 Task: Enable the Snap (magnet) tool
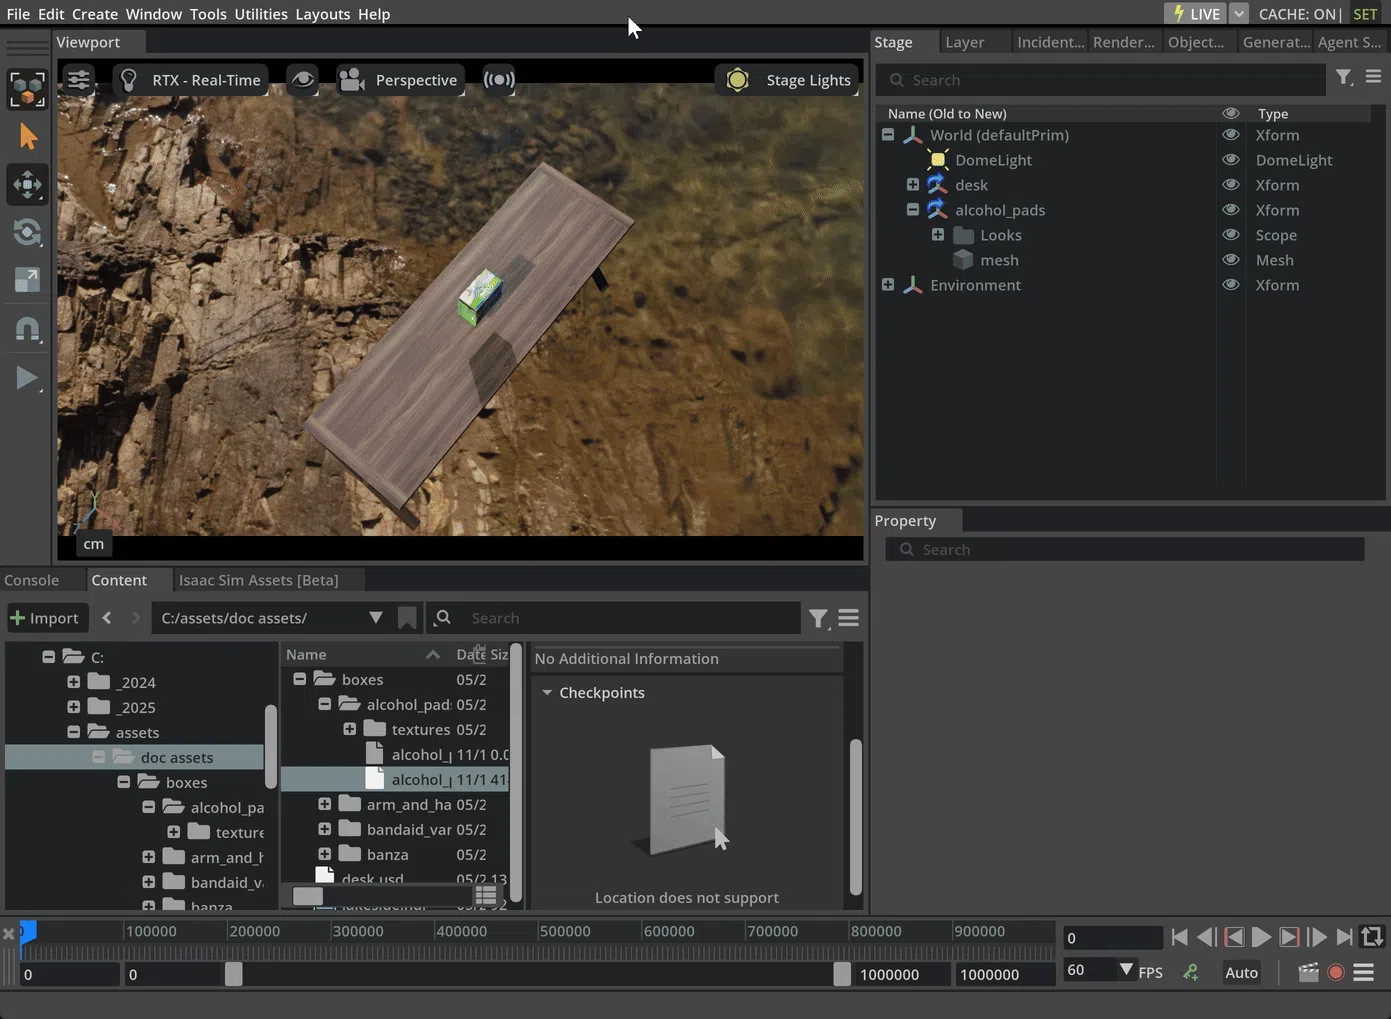click(x=27, y=329)
